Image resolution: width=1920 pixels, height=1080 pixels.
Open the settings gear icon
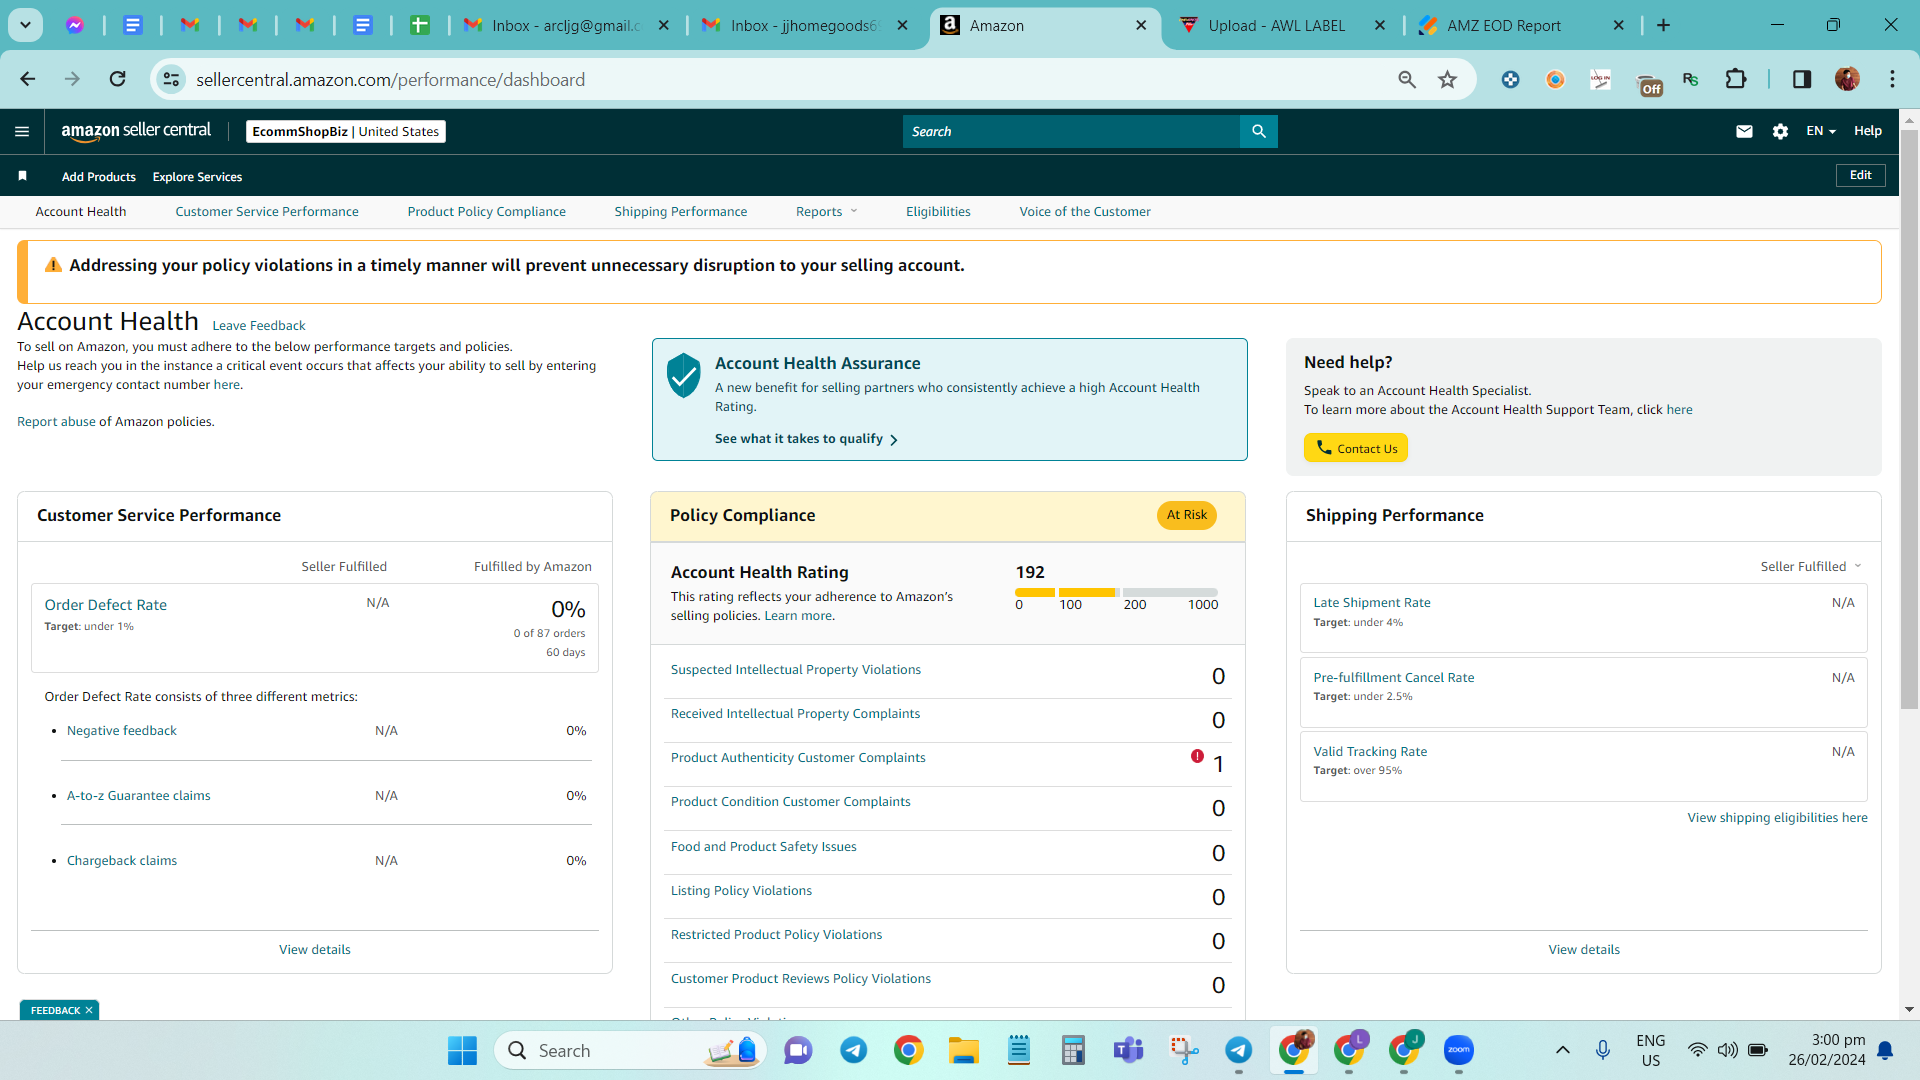[x=1780, y=131]
